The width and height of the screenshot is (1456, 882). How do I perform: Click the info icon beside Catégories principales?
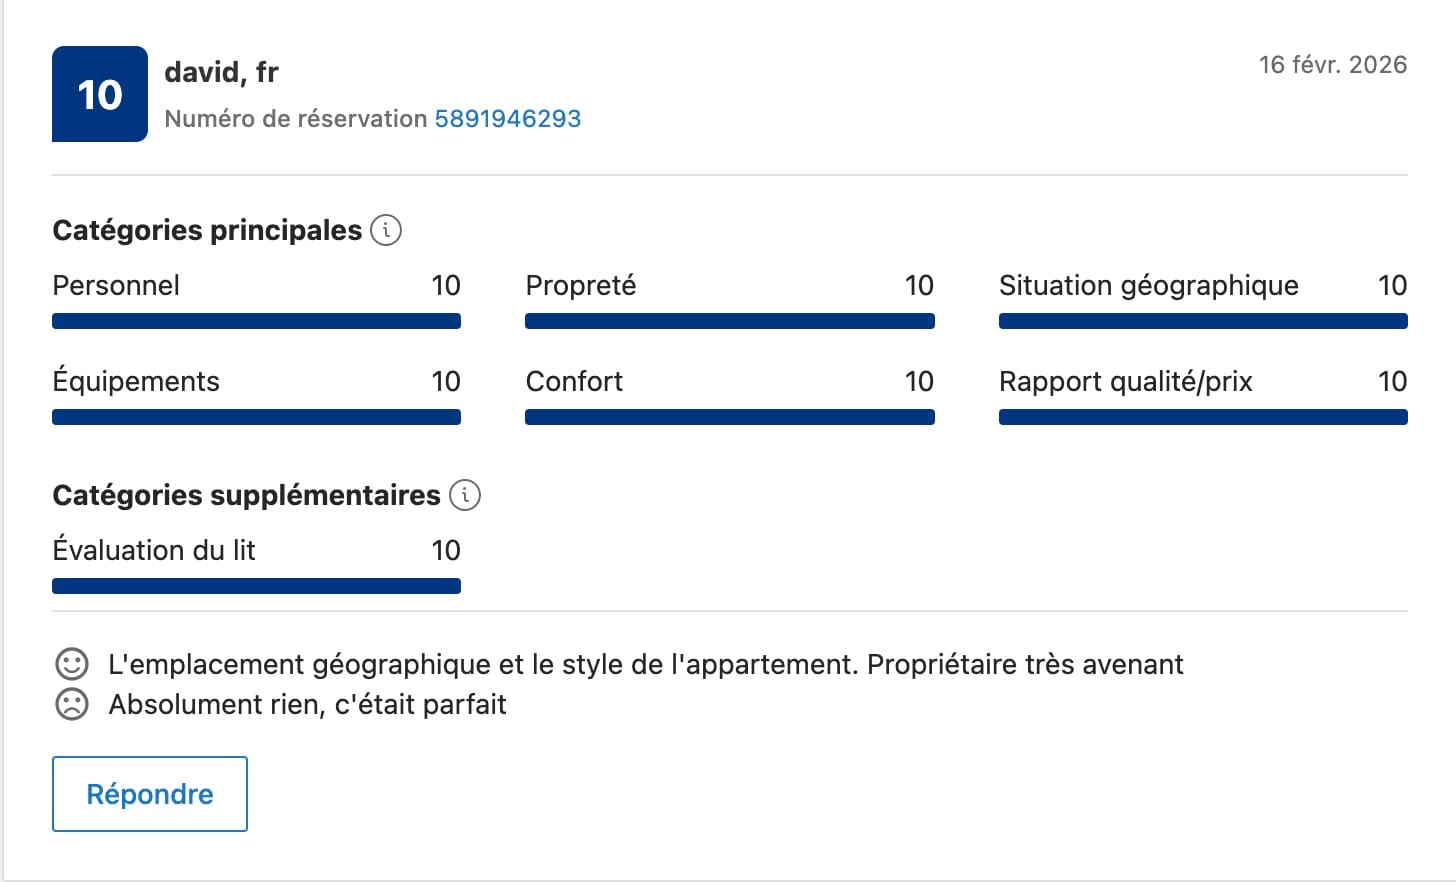coord(386,230)
